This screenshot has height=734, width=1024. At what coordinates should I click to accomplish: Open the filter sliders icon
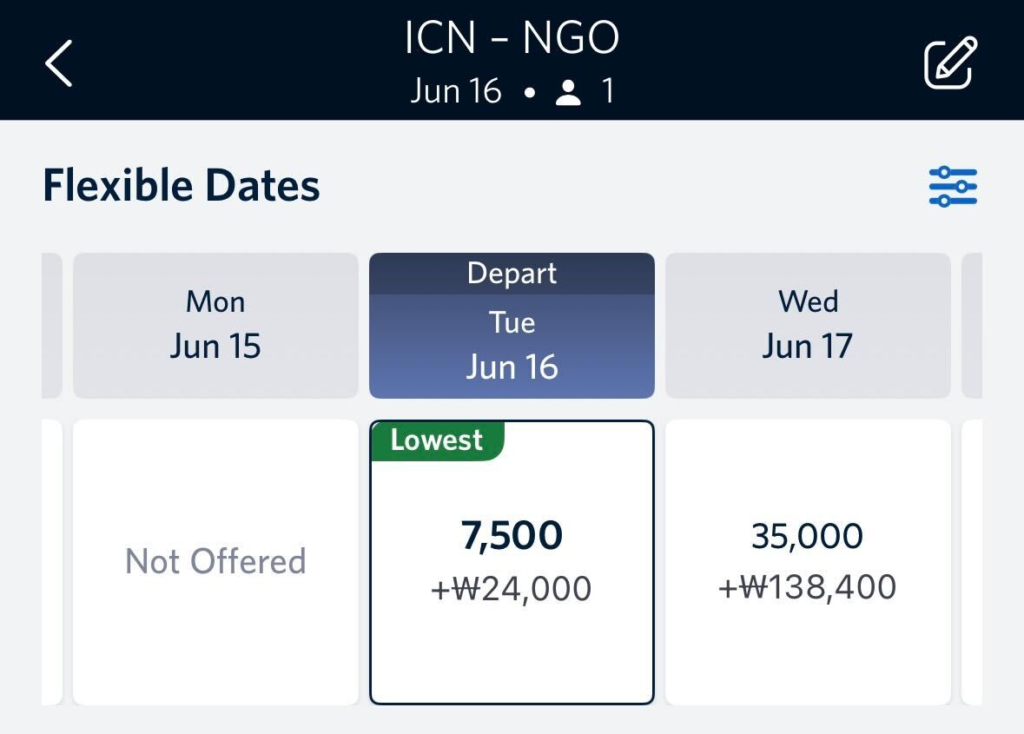coord(952,187)
